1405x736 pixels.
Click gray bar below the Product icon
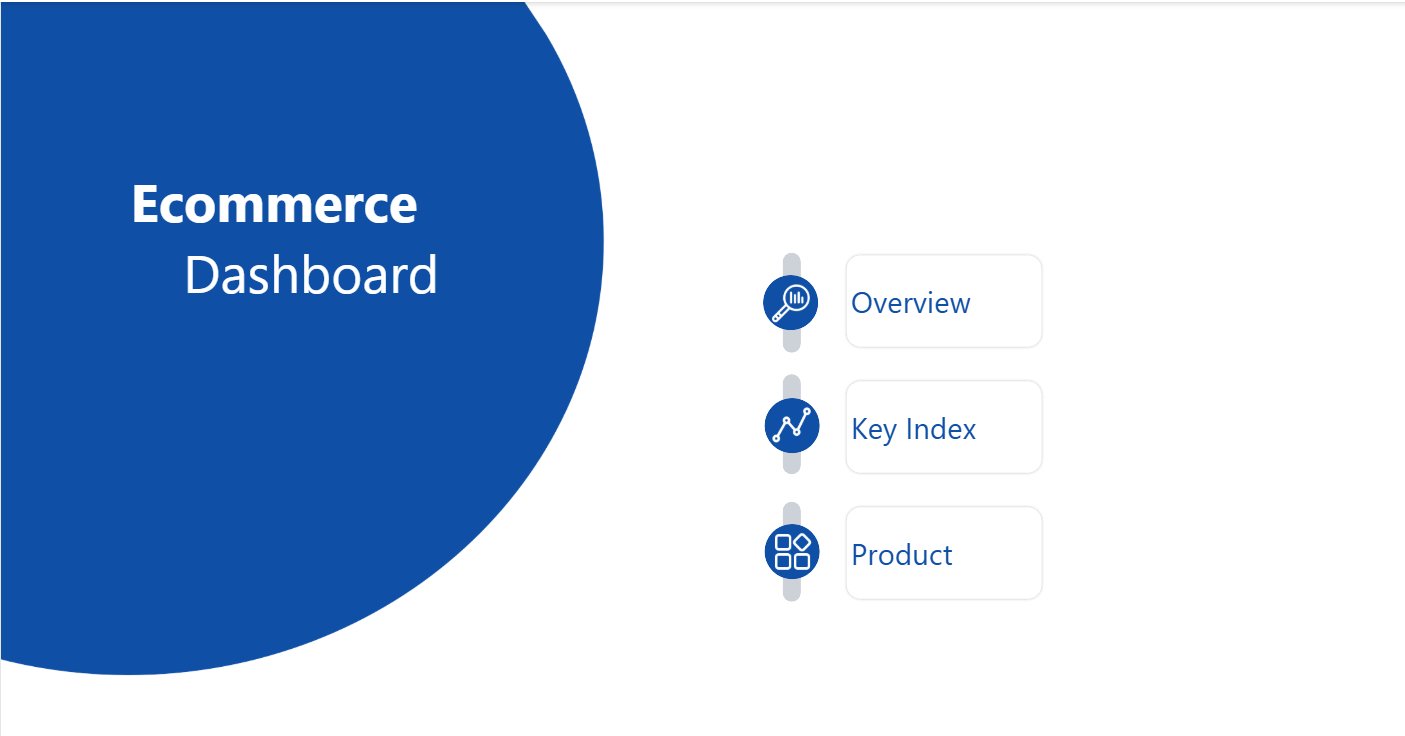coord(791,590)
